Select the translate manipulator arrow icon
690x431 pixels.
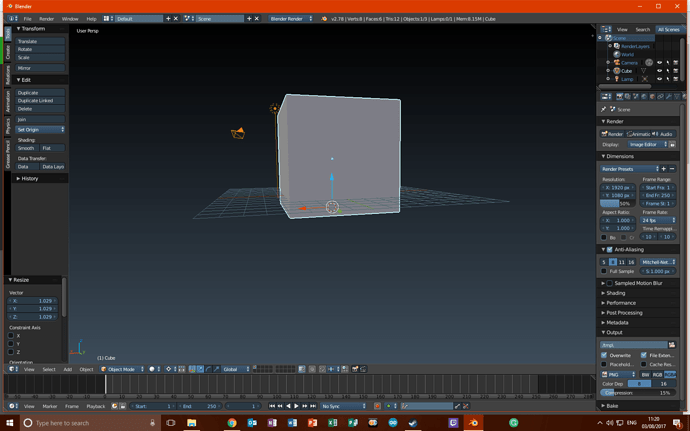point(200,369)
